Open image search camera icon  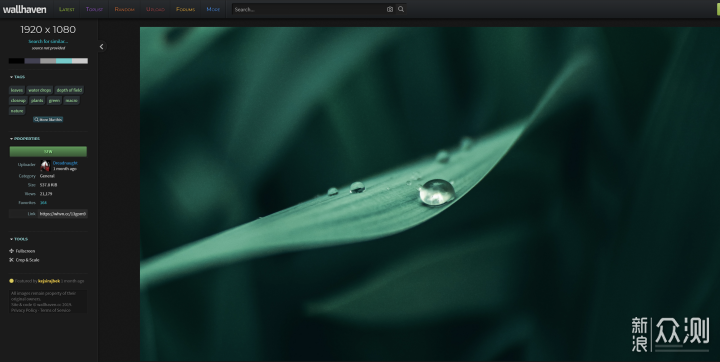pyautogui.click(x=390, y=9)
